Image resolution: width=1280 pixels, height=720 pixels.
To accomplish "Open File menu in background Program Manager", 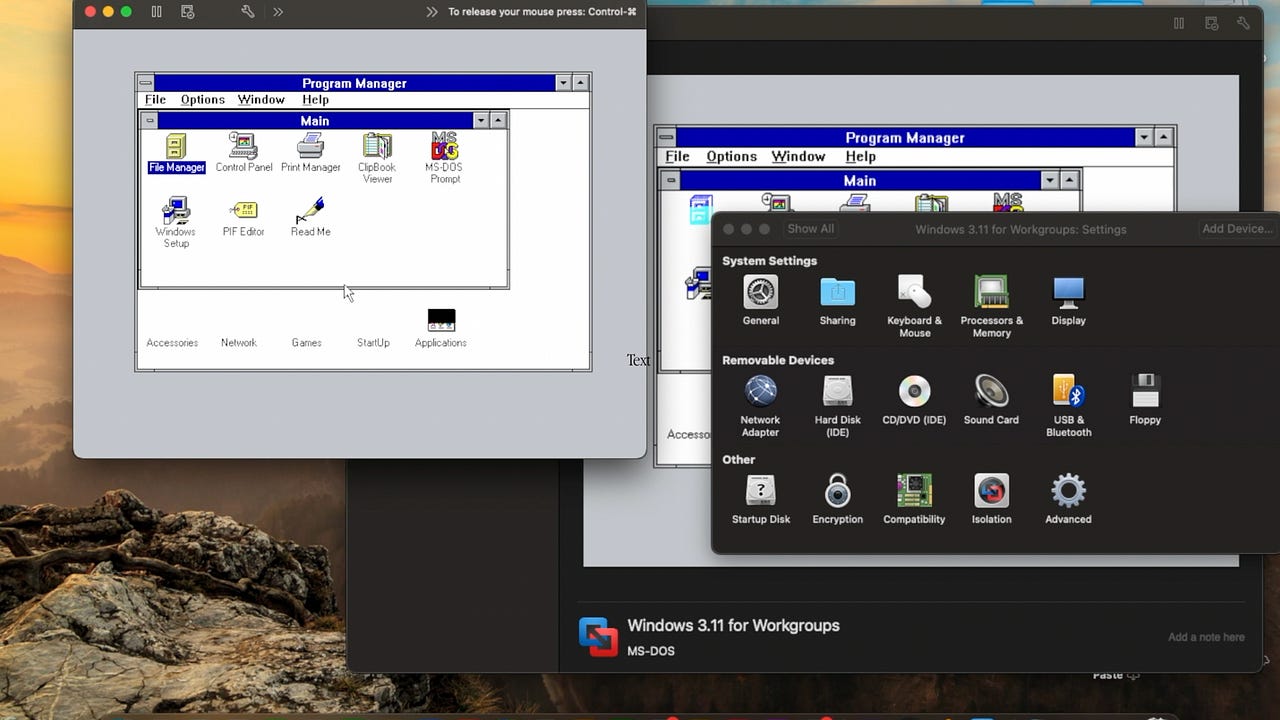I will click(x=677, y=157).
